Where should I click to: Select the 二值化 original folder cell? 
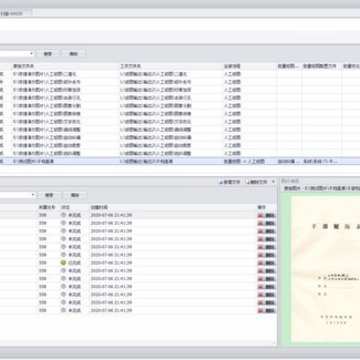(x=65, y=74)
